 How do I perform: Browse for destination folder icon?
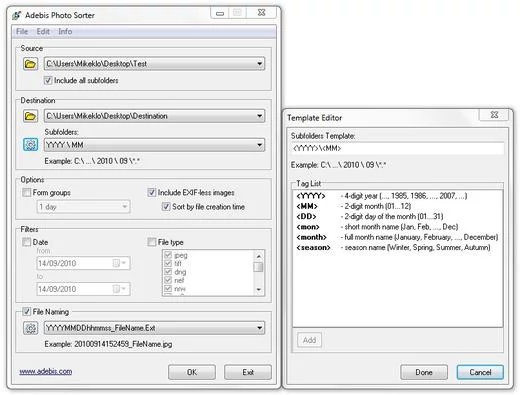pos(30,116)
